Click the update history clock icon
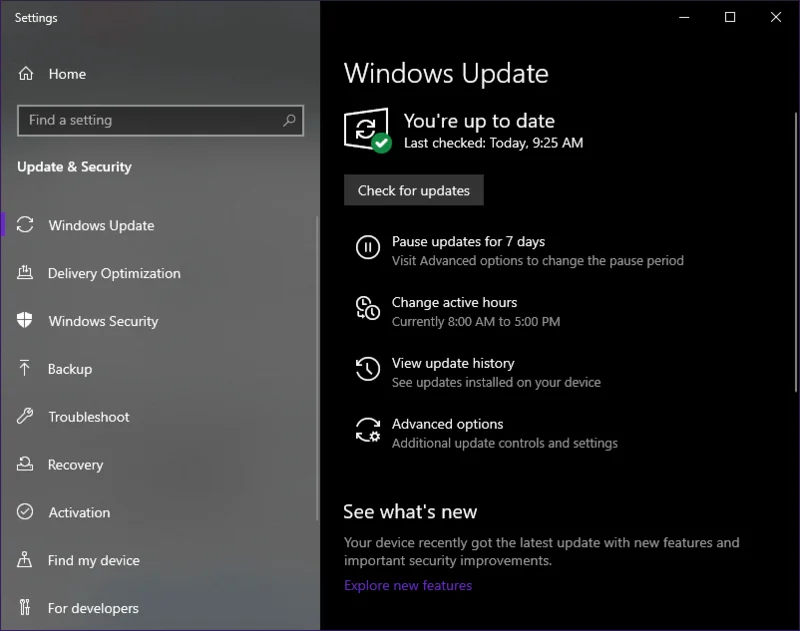Viewport: 800px width, 631px height. click(x=367, y=369)
